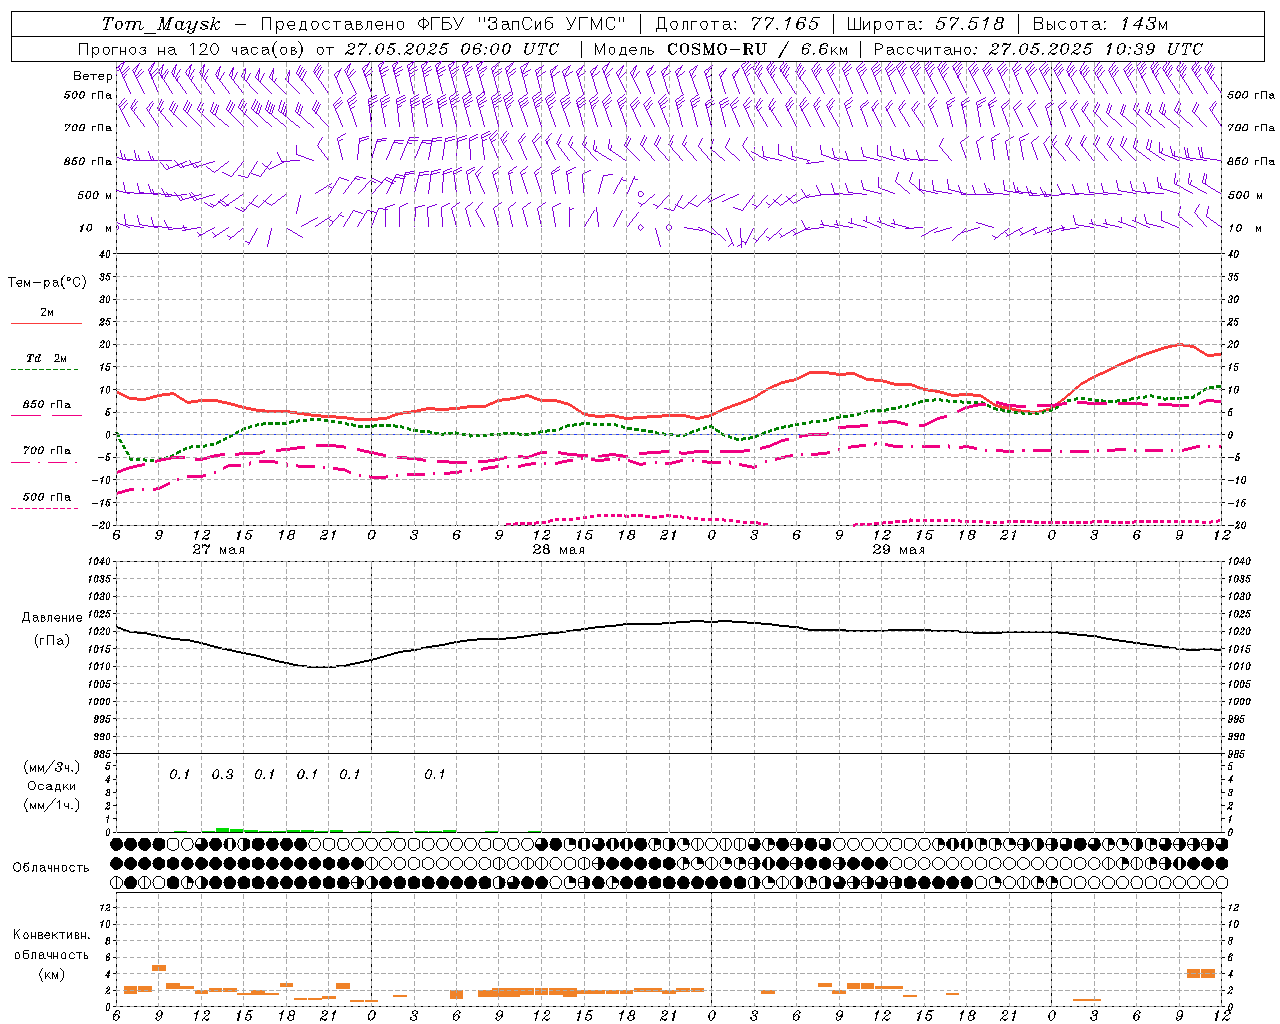Image resolution: width=1280 pixels, height=1024 pixels.
Task: Click the elevation text Высота: 143м
Action: click(1100, 24)
